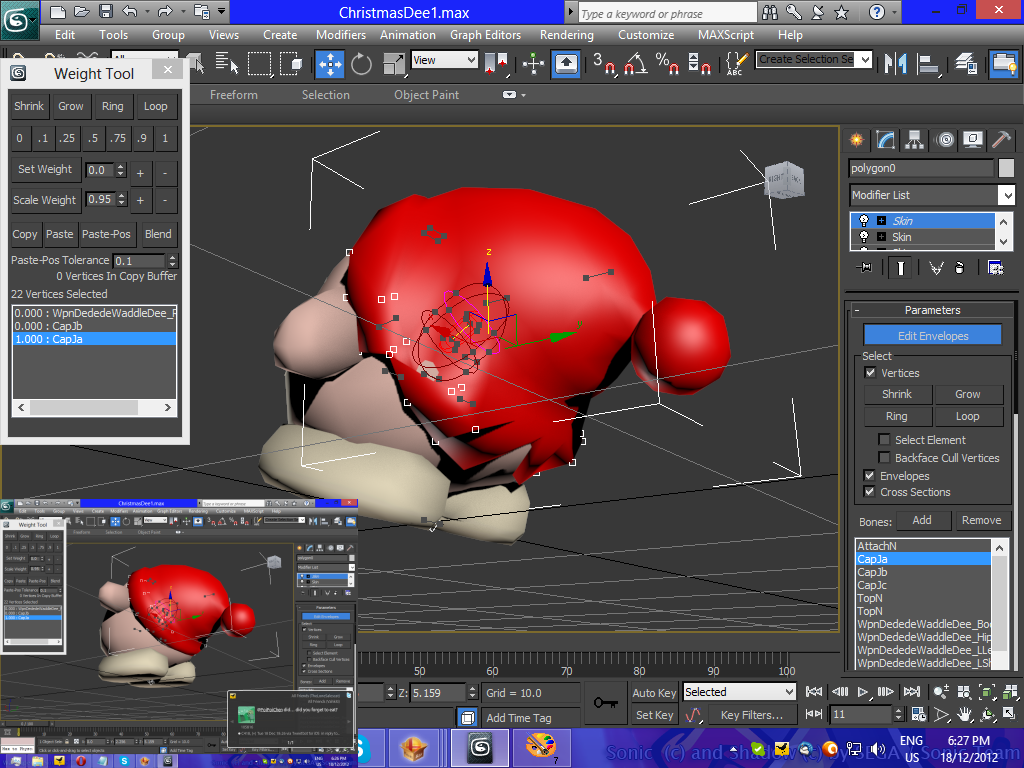Expand the Selected key filter dropdown
The width and height of the screenshot is (1024, 768).
[789, 692]
